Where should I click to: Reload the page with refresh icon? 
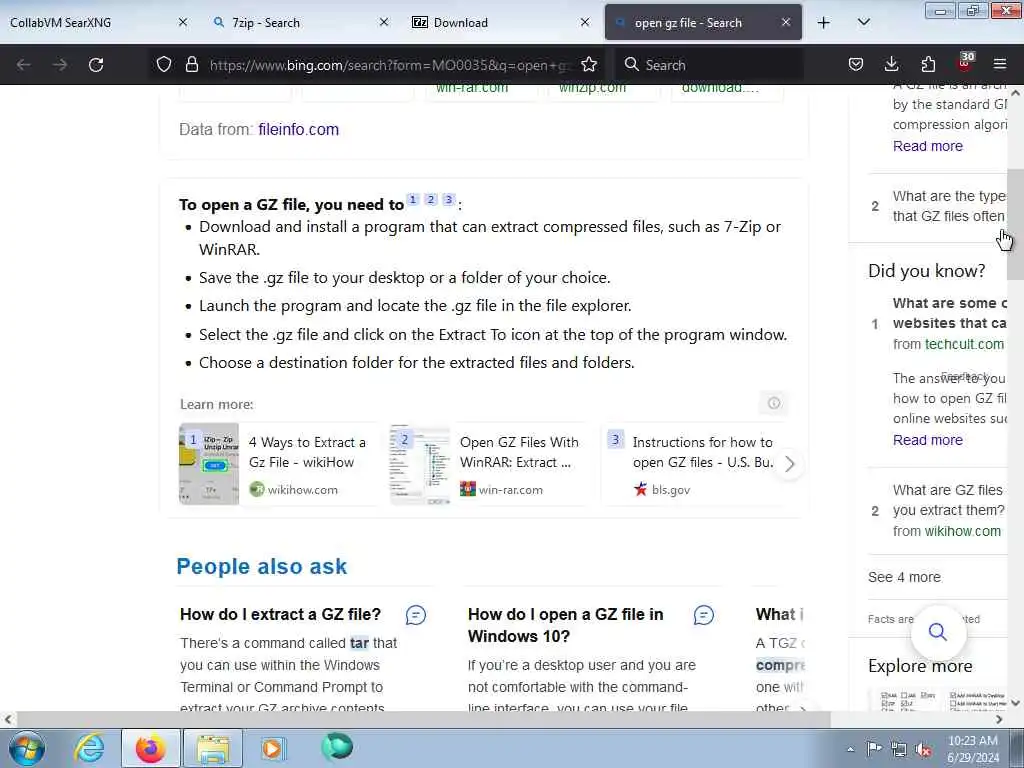(96, 65)
